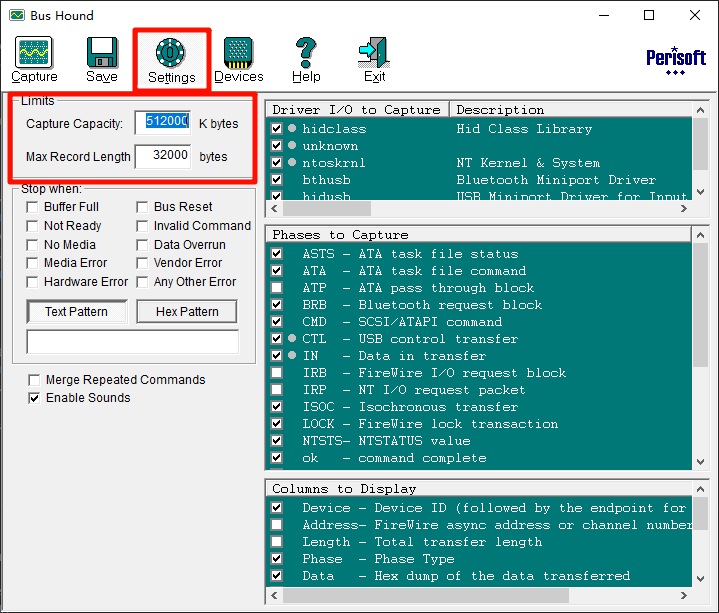
Task: Check IRP NT I/O request packet
Action: 277,389
